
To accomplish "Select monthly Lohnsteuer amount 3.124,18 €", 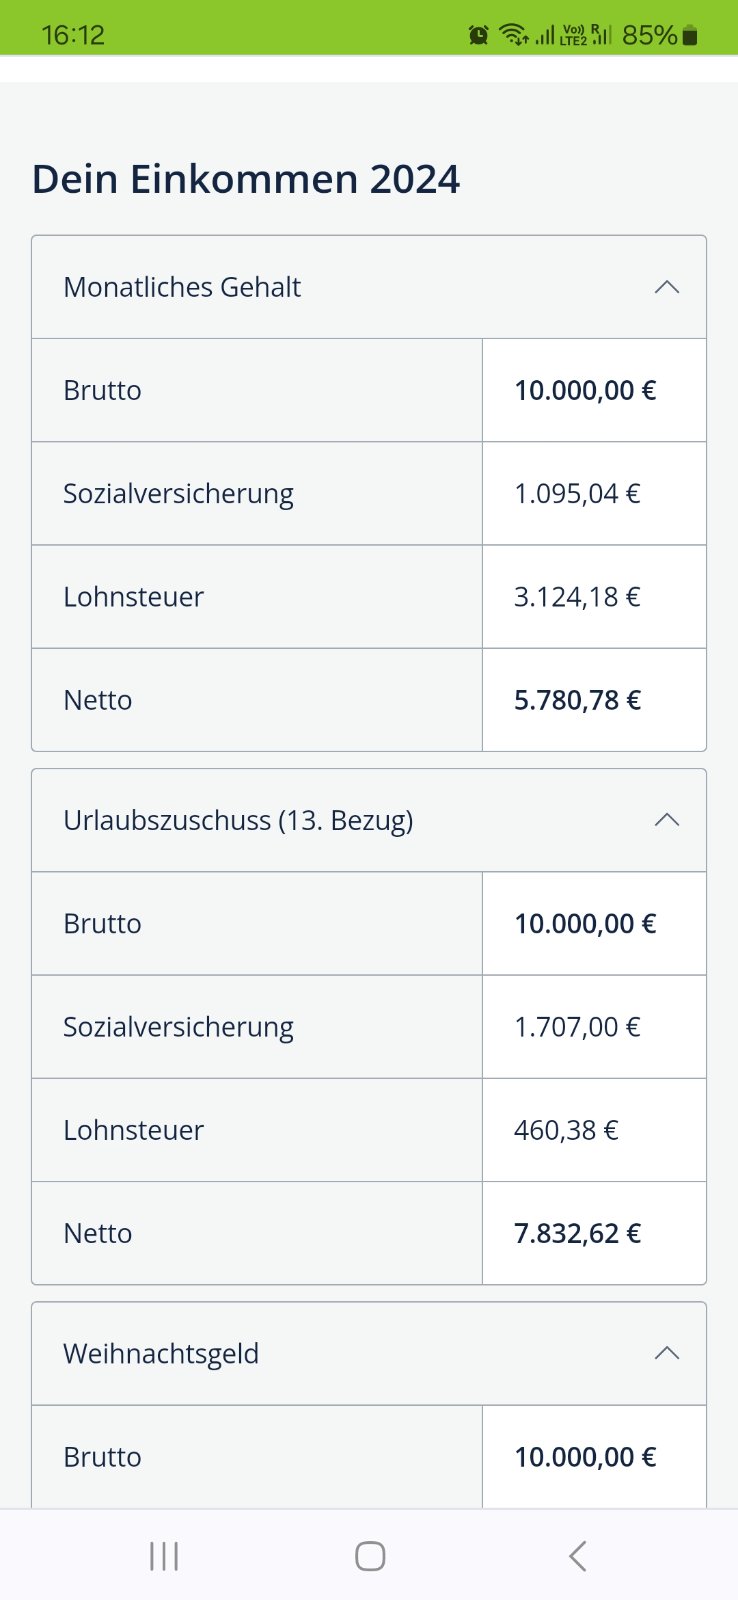I will pyautogui.click(x=577, y=597).
